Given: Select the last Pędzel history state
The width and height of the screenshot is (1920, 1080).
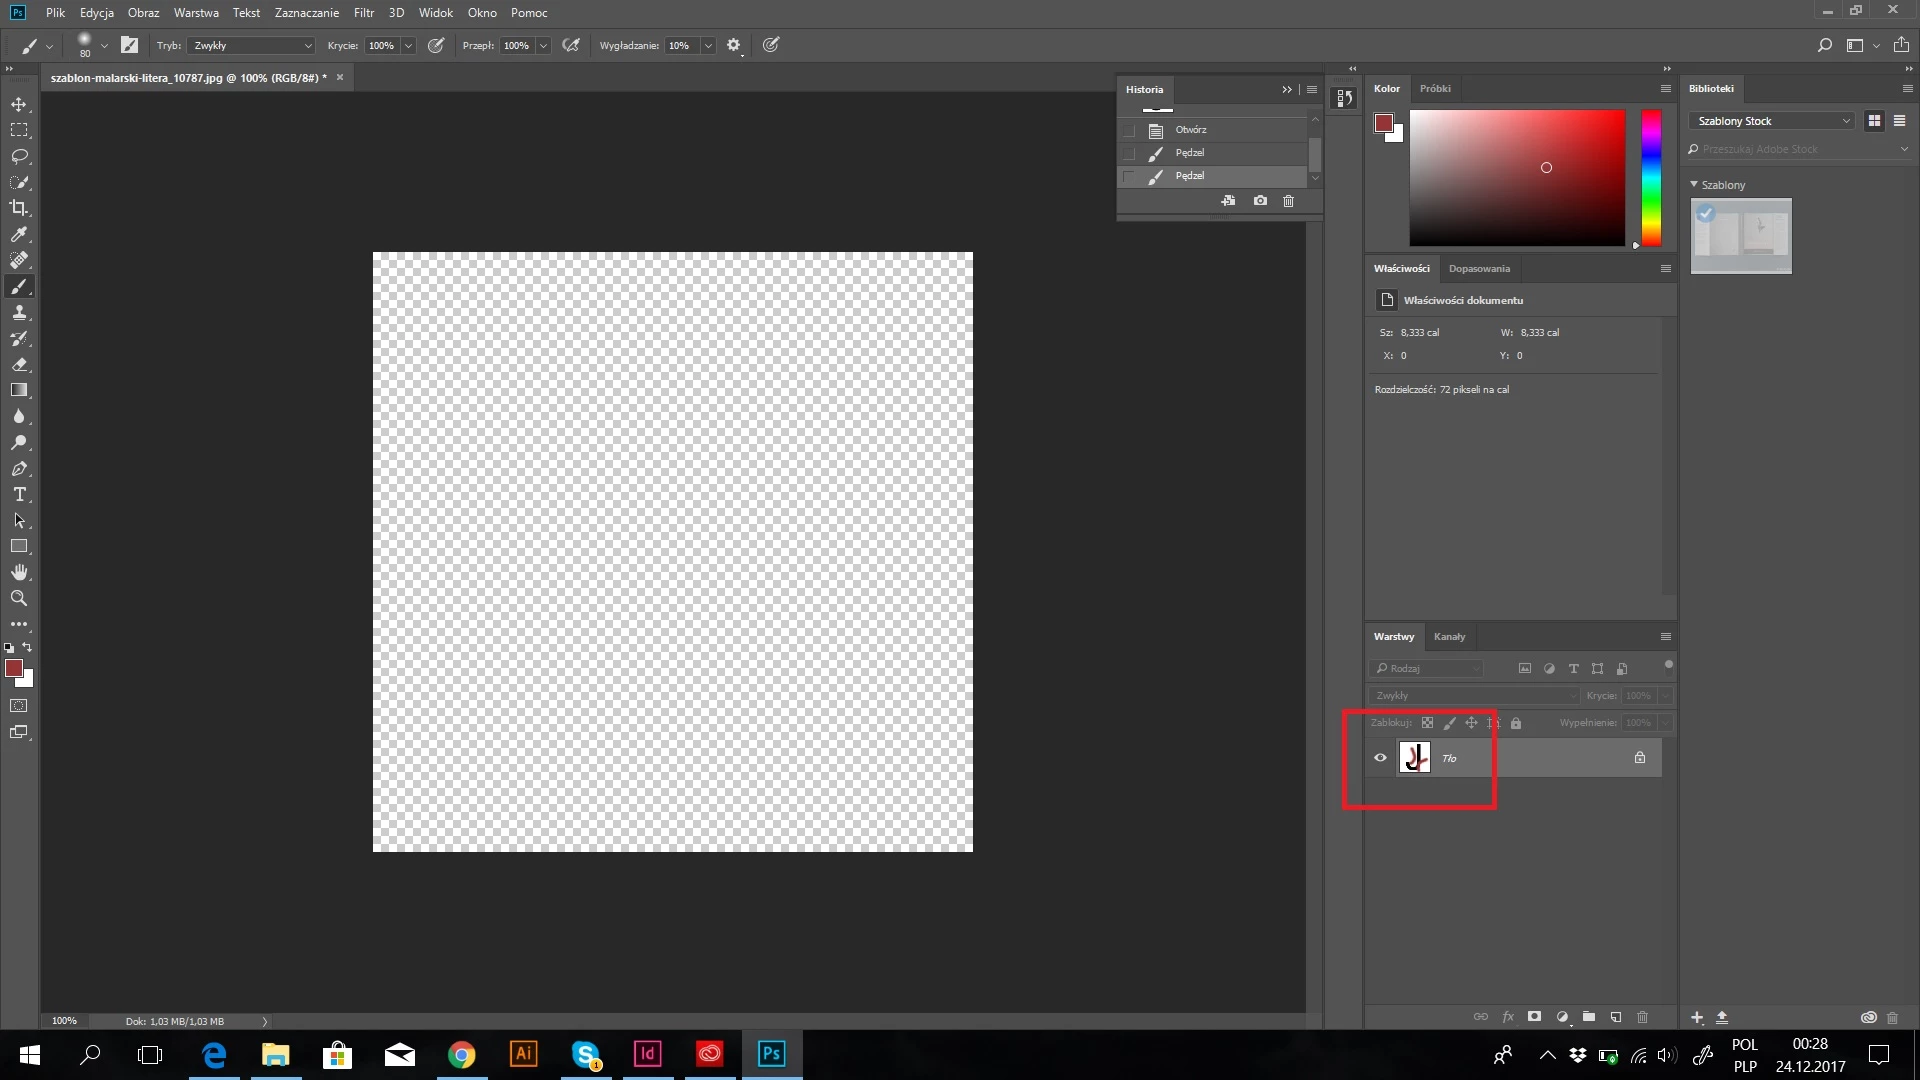Looking at the screenshot, I should pos(1190,176).
